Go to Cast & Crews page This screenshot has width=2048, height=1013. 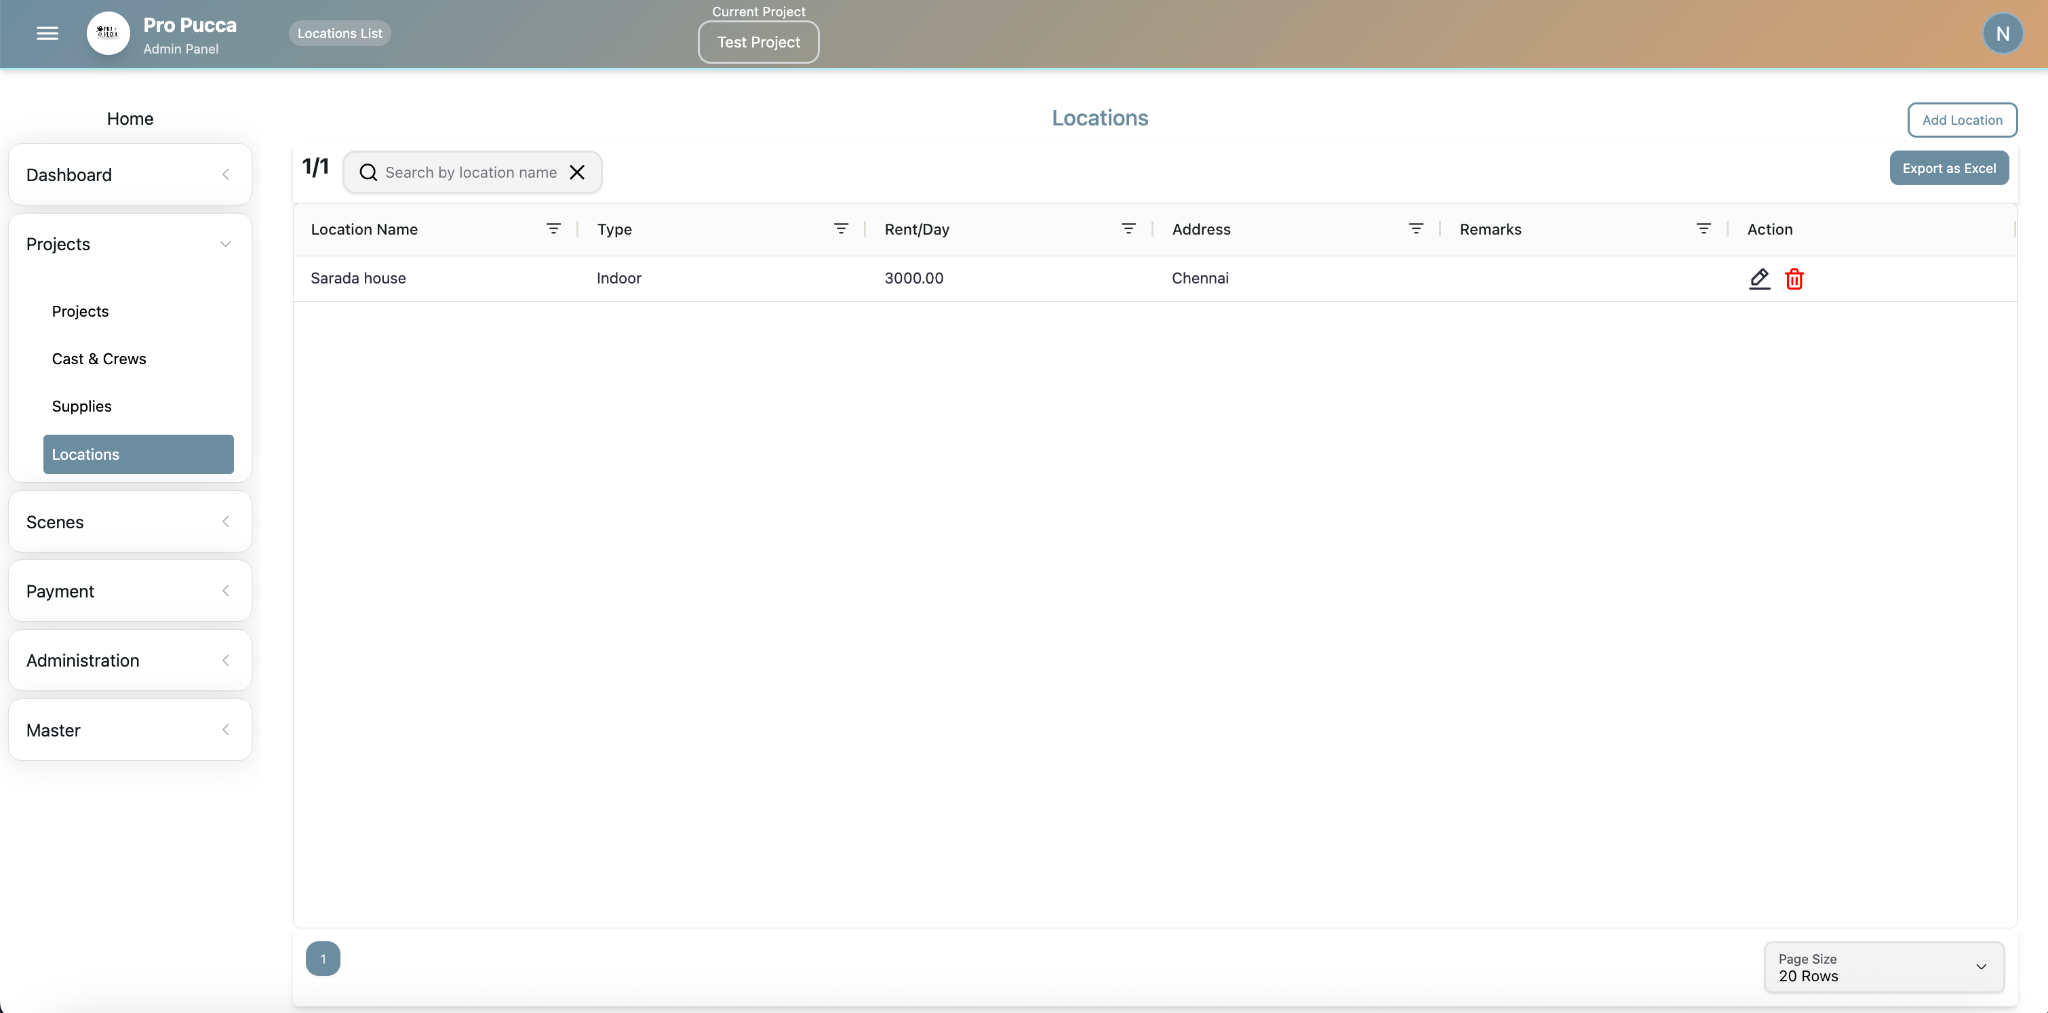[99, 359]
